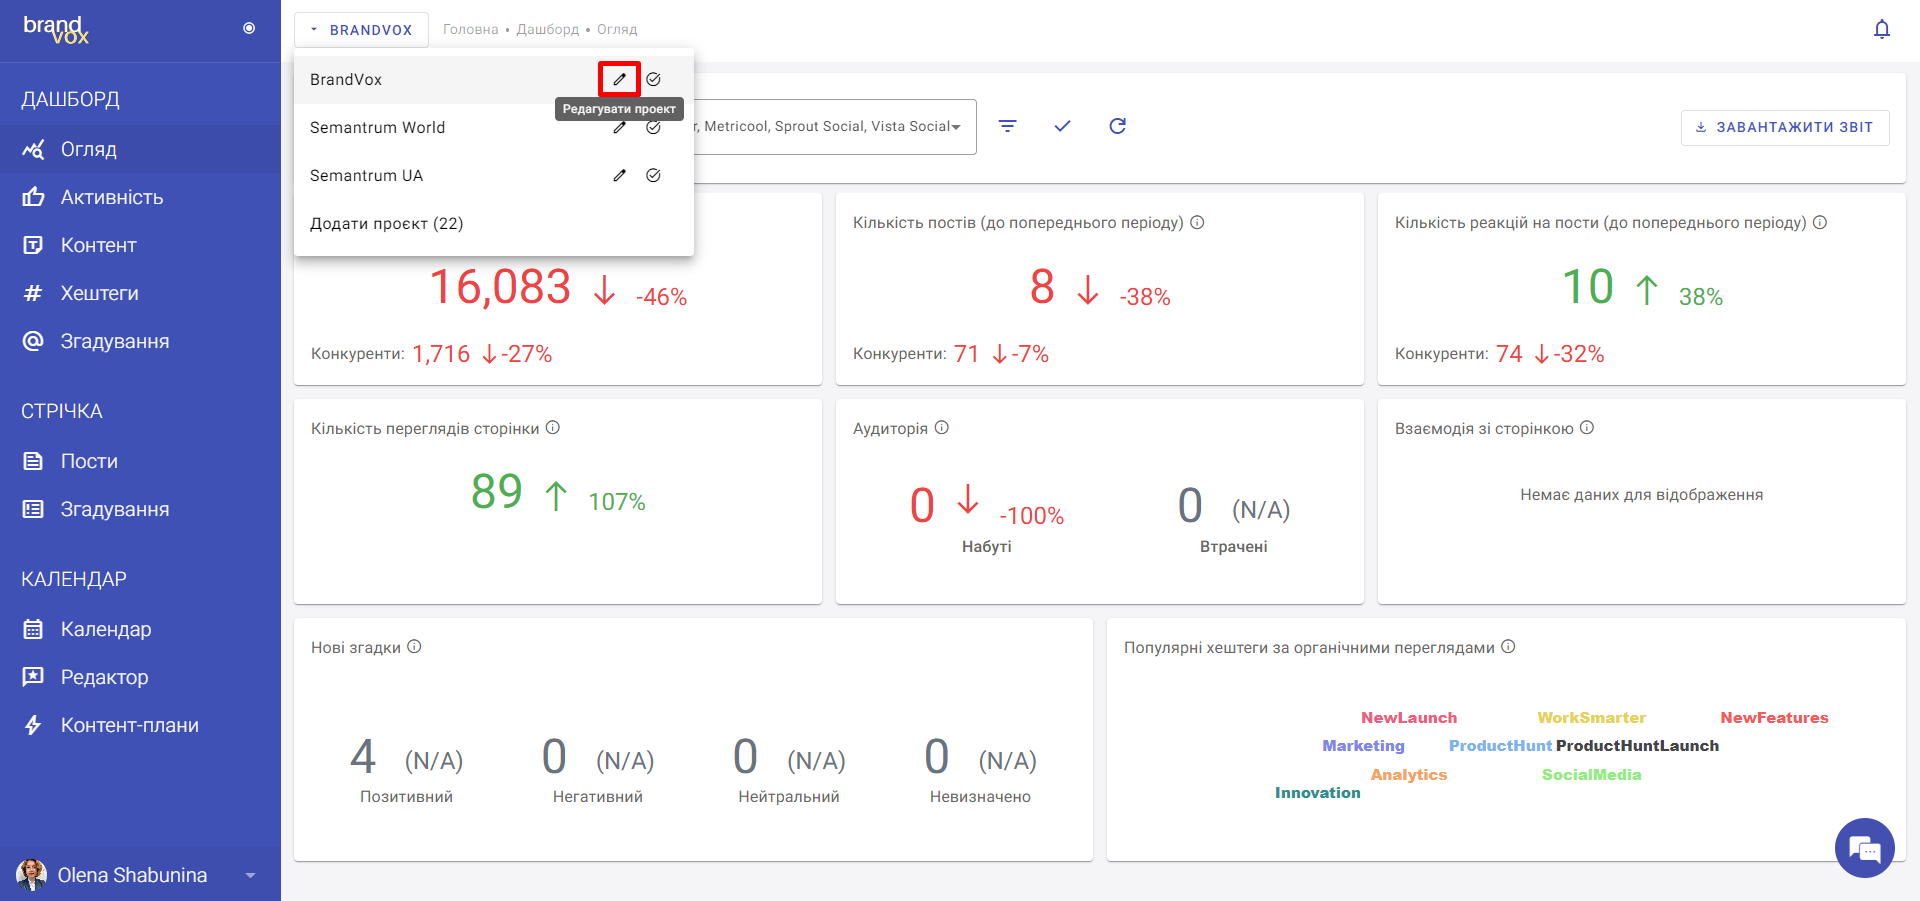Show info icon next to Нові згадки
The width and height of the screenshot is (1920, 901).
pyautogui.click(x=414, y=647)
